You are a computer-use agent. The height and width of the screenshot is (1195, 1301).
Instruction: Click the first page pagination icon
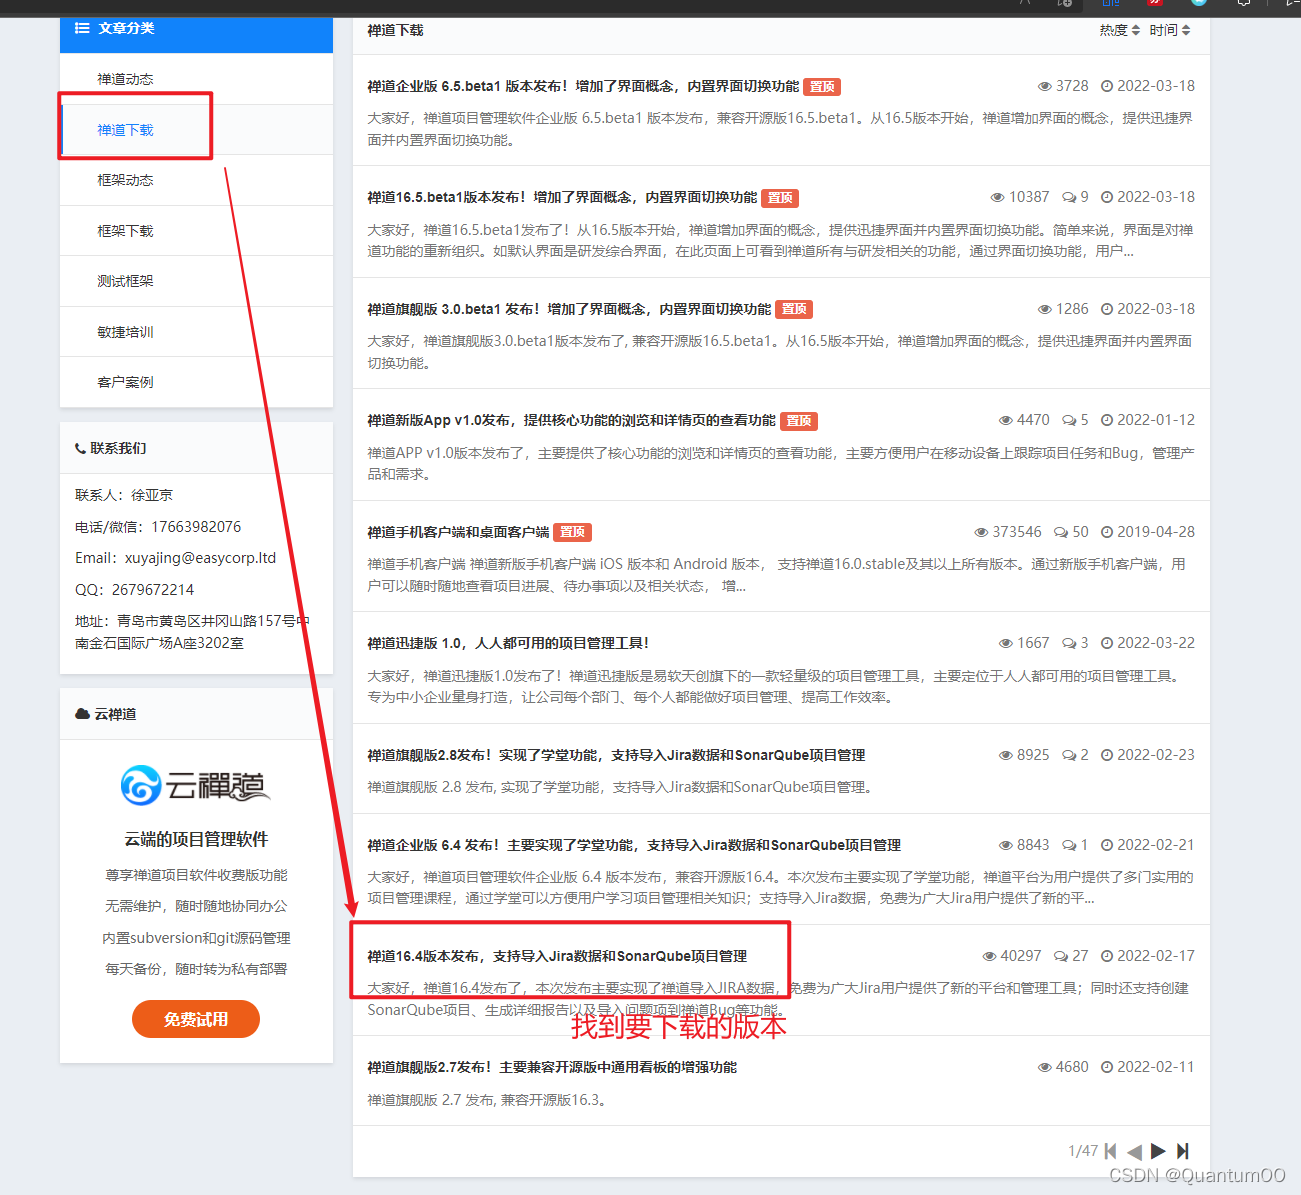(x=1110, y=1151)
